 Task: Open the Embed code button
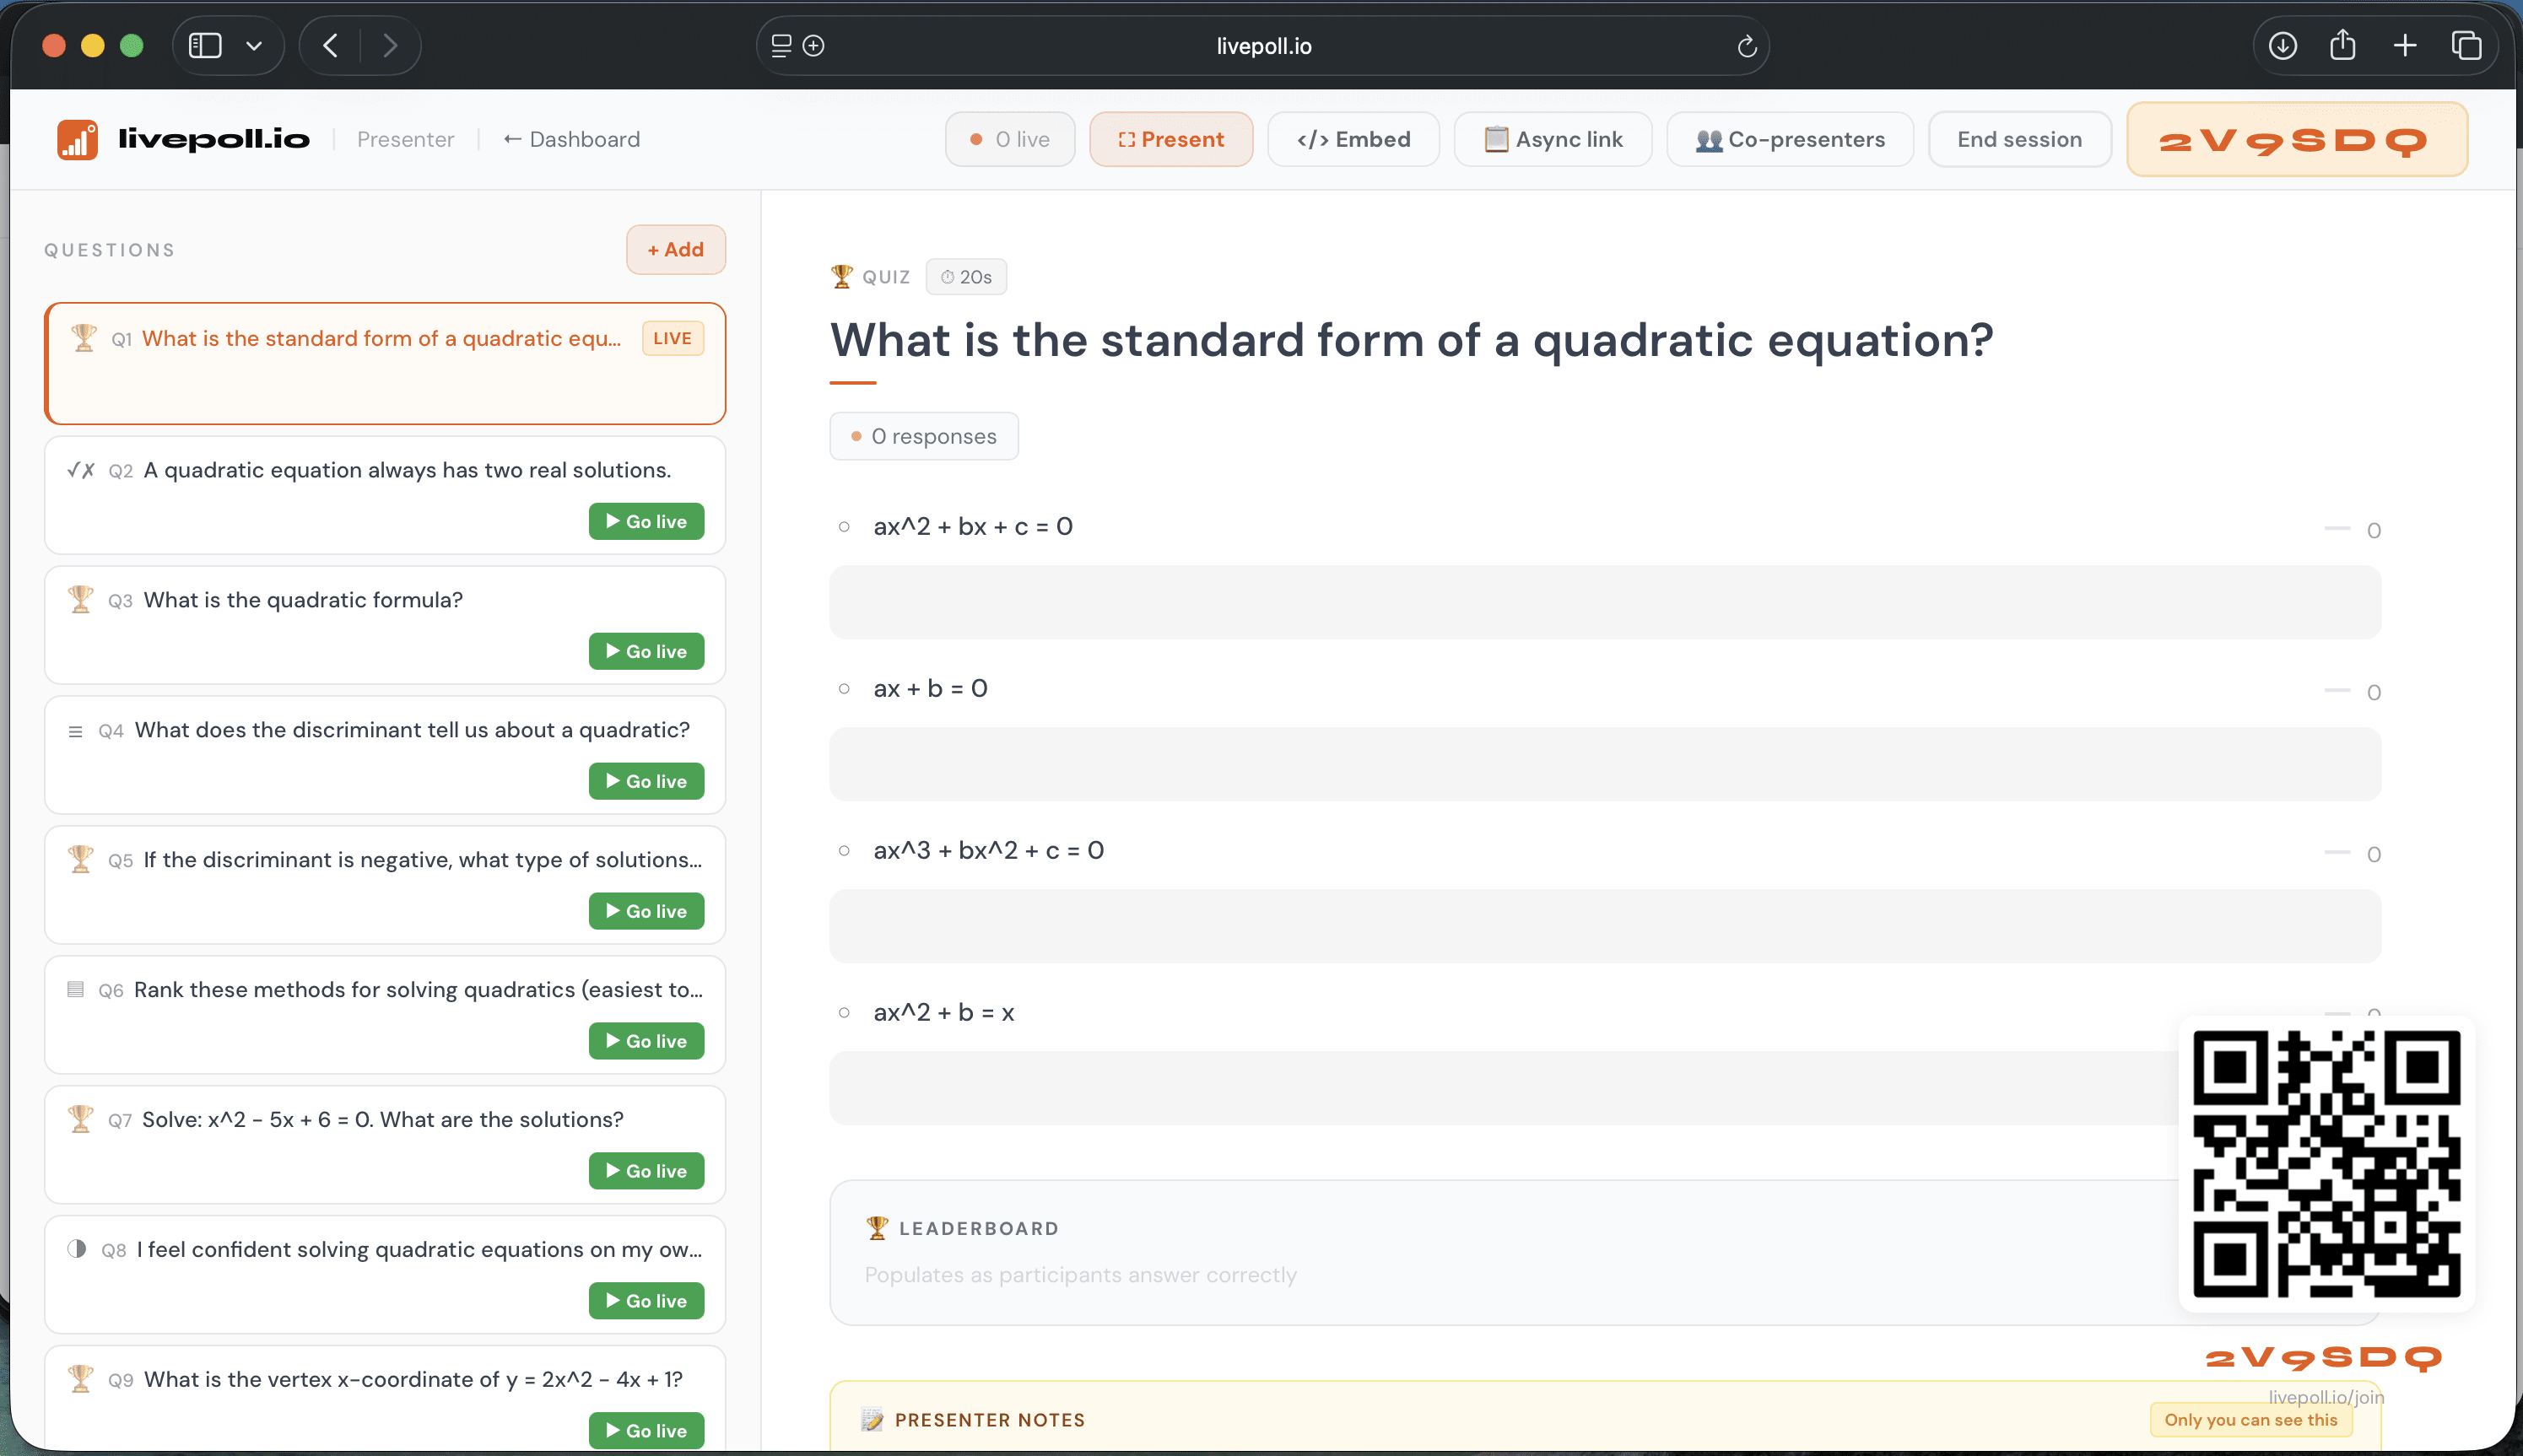(x=1353, y=139)
